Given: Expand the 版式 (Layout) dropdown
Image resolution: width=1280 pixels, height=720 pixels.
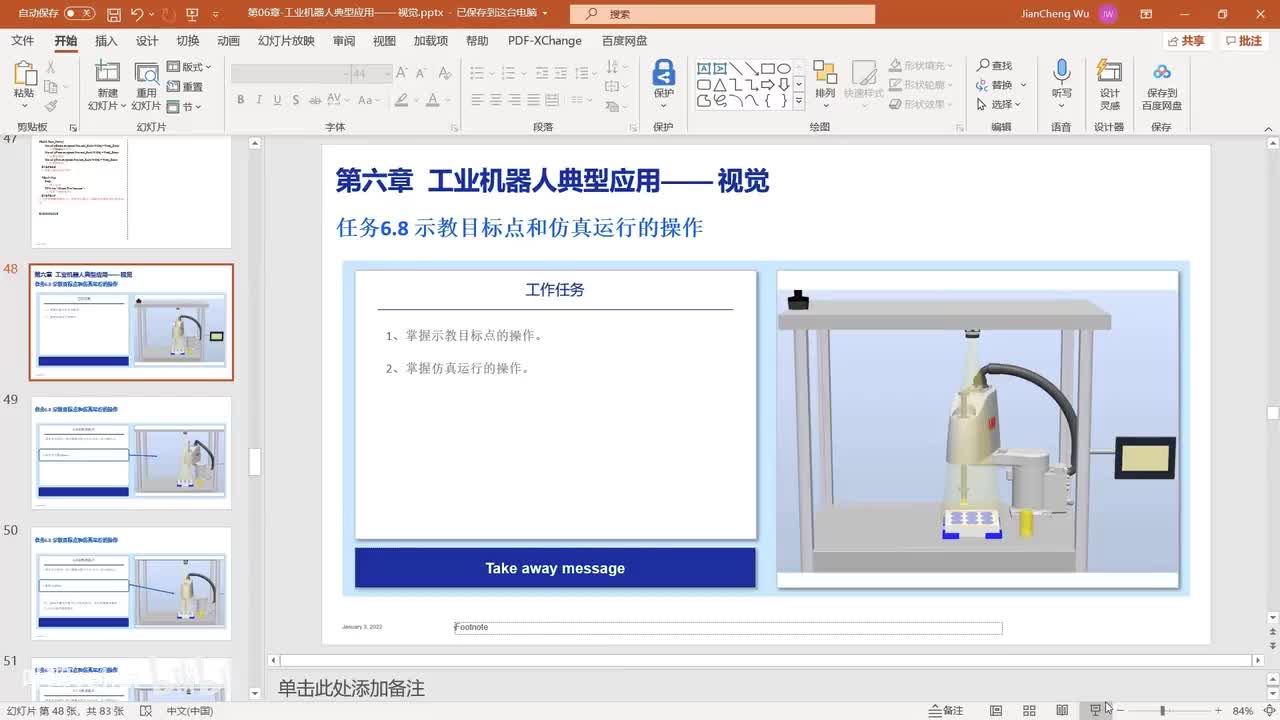Looking at the screenshot, I should pyautogui.click(x=189, y=67).
